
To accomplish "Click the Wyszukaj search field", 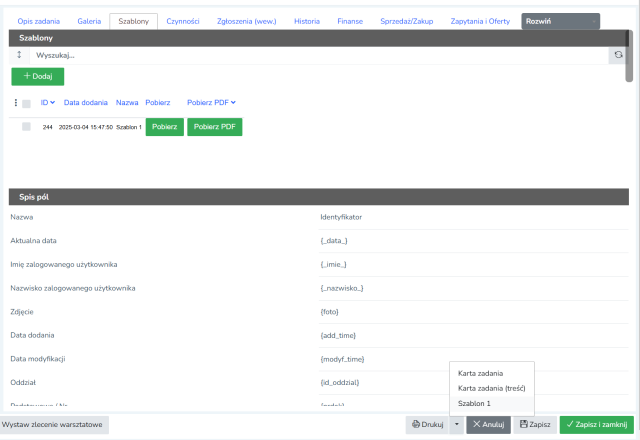I will [319, 55].
